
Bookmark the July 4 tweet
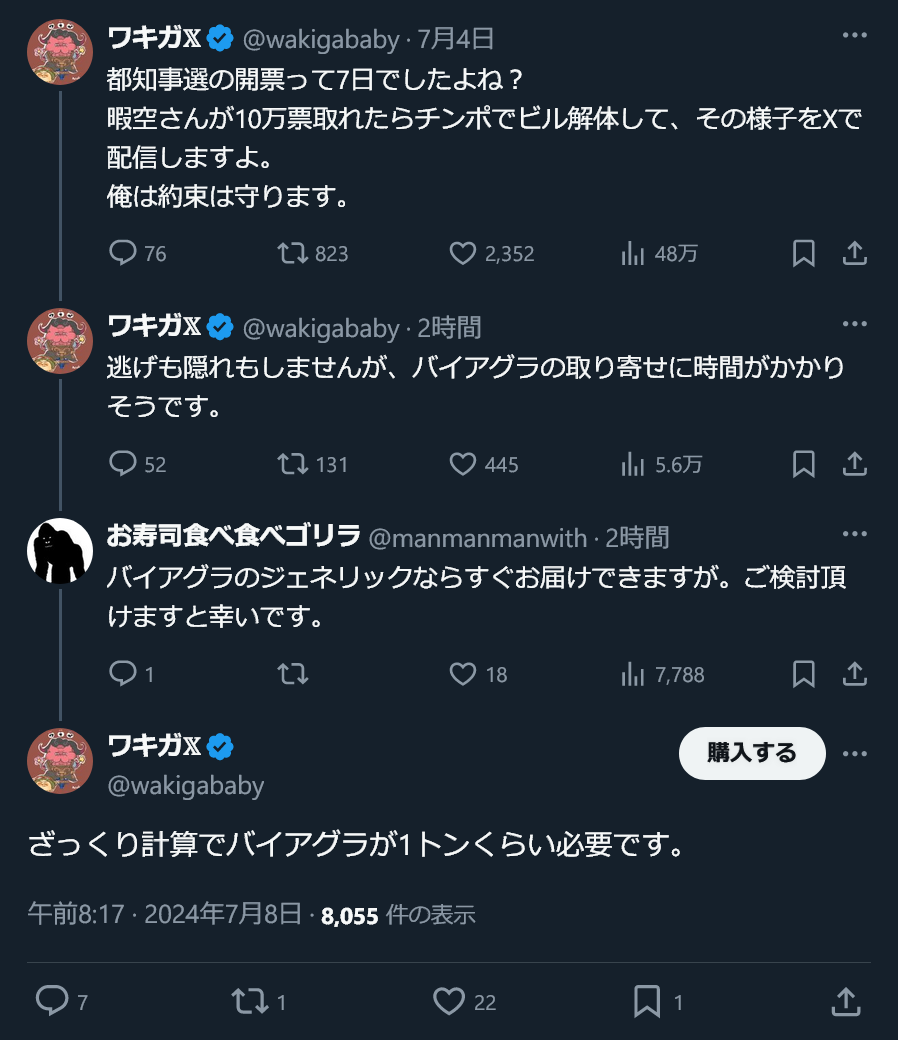(x=803, y=253)
